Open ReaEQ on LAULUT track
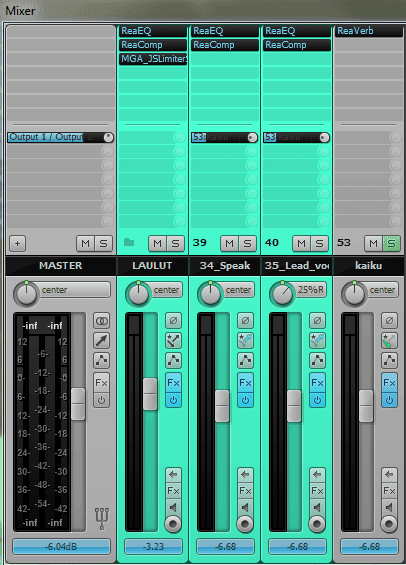 [153, 31]
